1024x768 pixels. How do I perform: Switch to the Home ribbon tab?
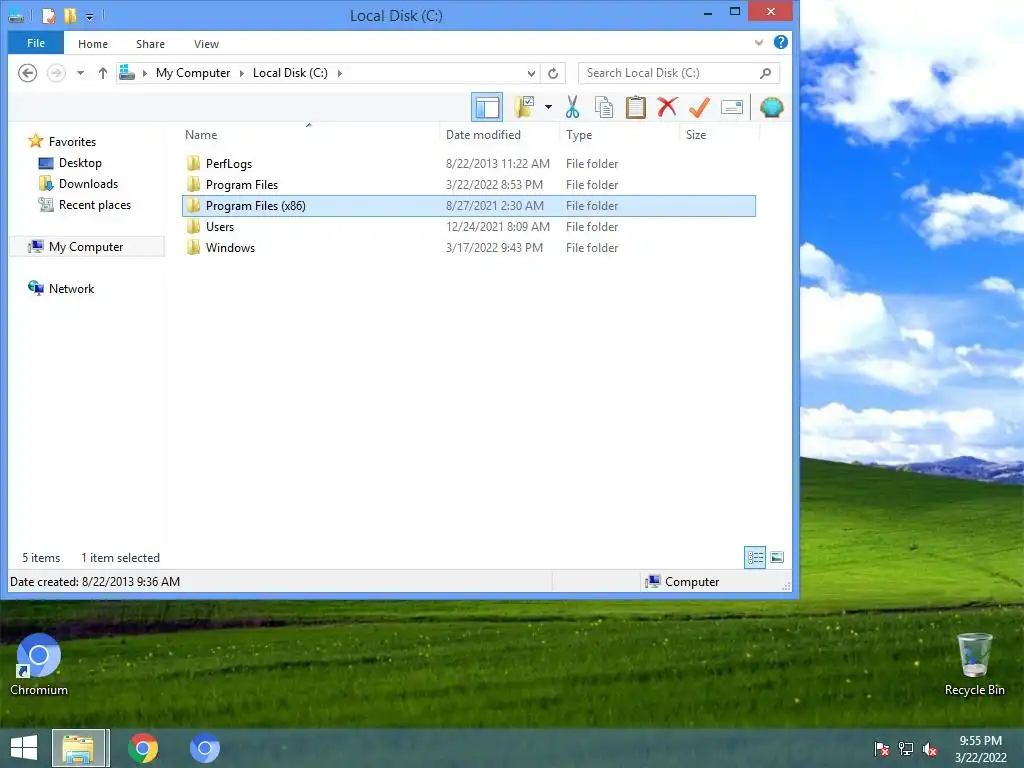[93, 44]
